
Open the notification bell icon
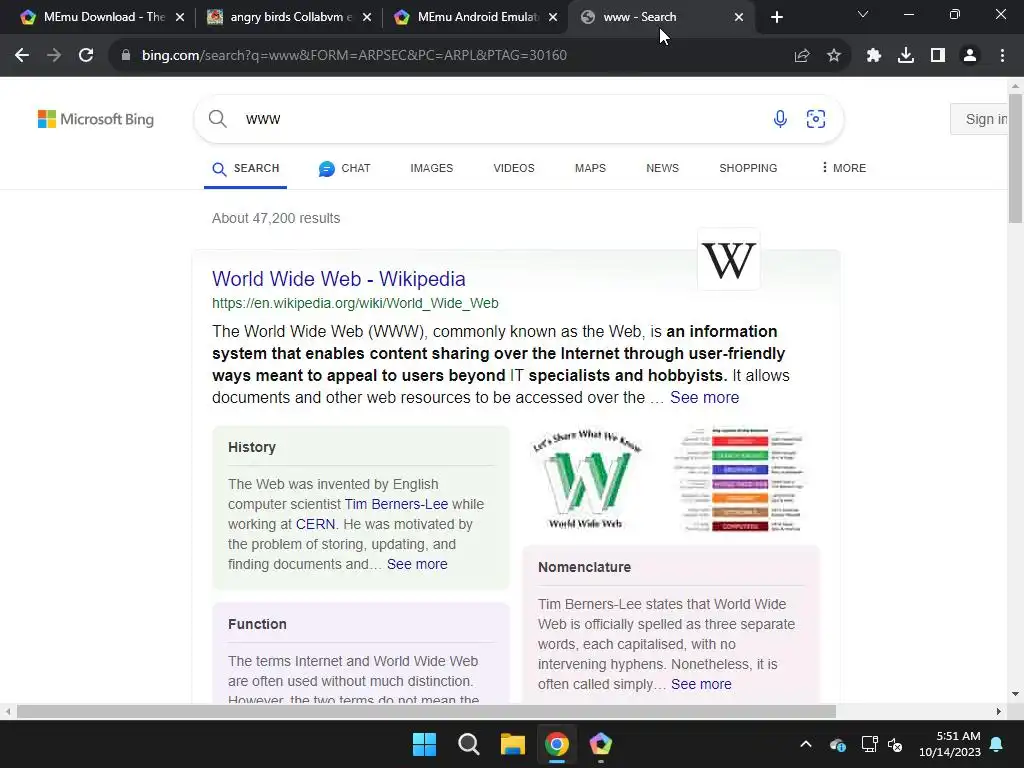[x=997, y=744]
